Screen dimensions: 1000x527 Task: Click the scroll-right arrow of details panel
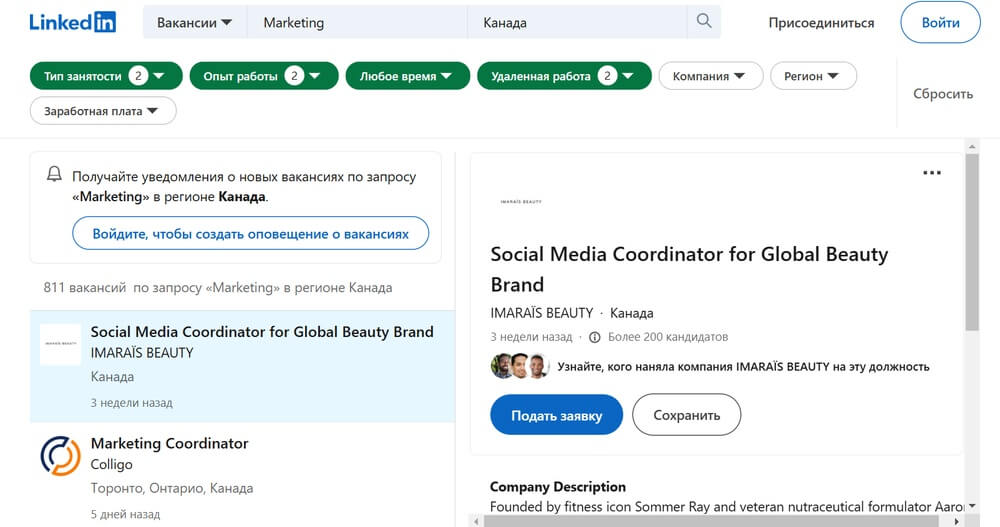[956, 521]
